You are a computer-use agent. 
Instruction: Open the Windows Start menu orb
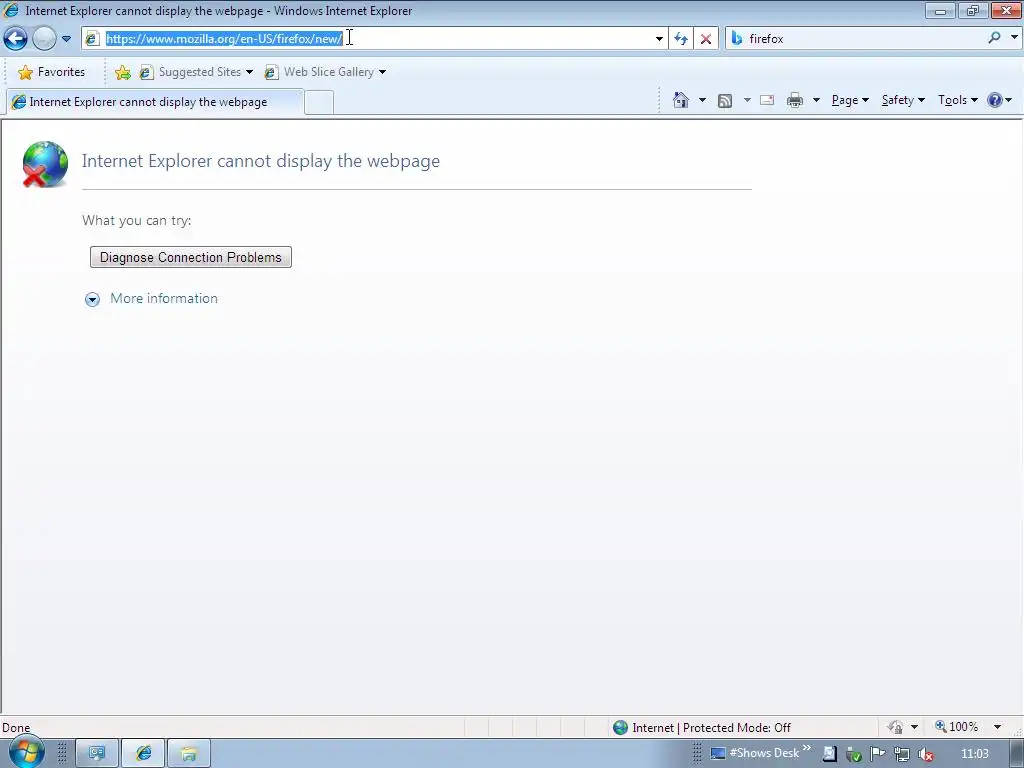click(26, 753)
